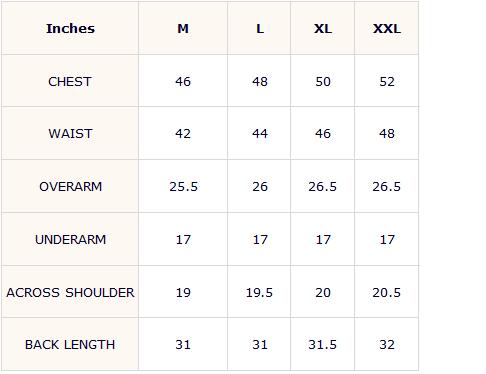Click the OVERARM row label
This screenshot has width=486, height=374.
[x=70, y=187]
